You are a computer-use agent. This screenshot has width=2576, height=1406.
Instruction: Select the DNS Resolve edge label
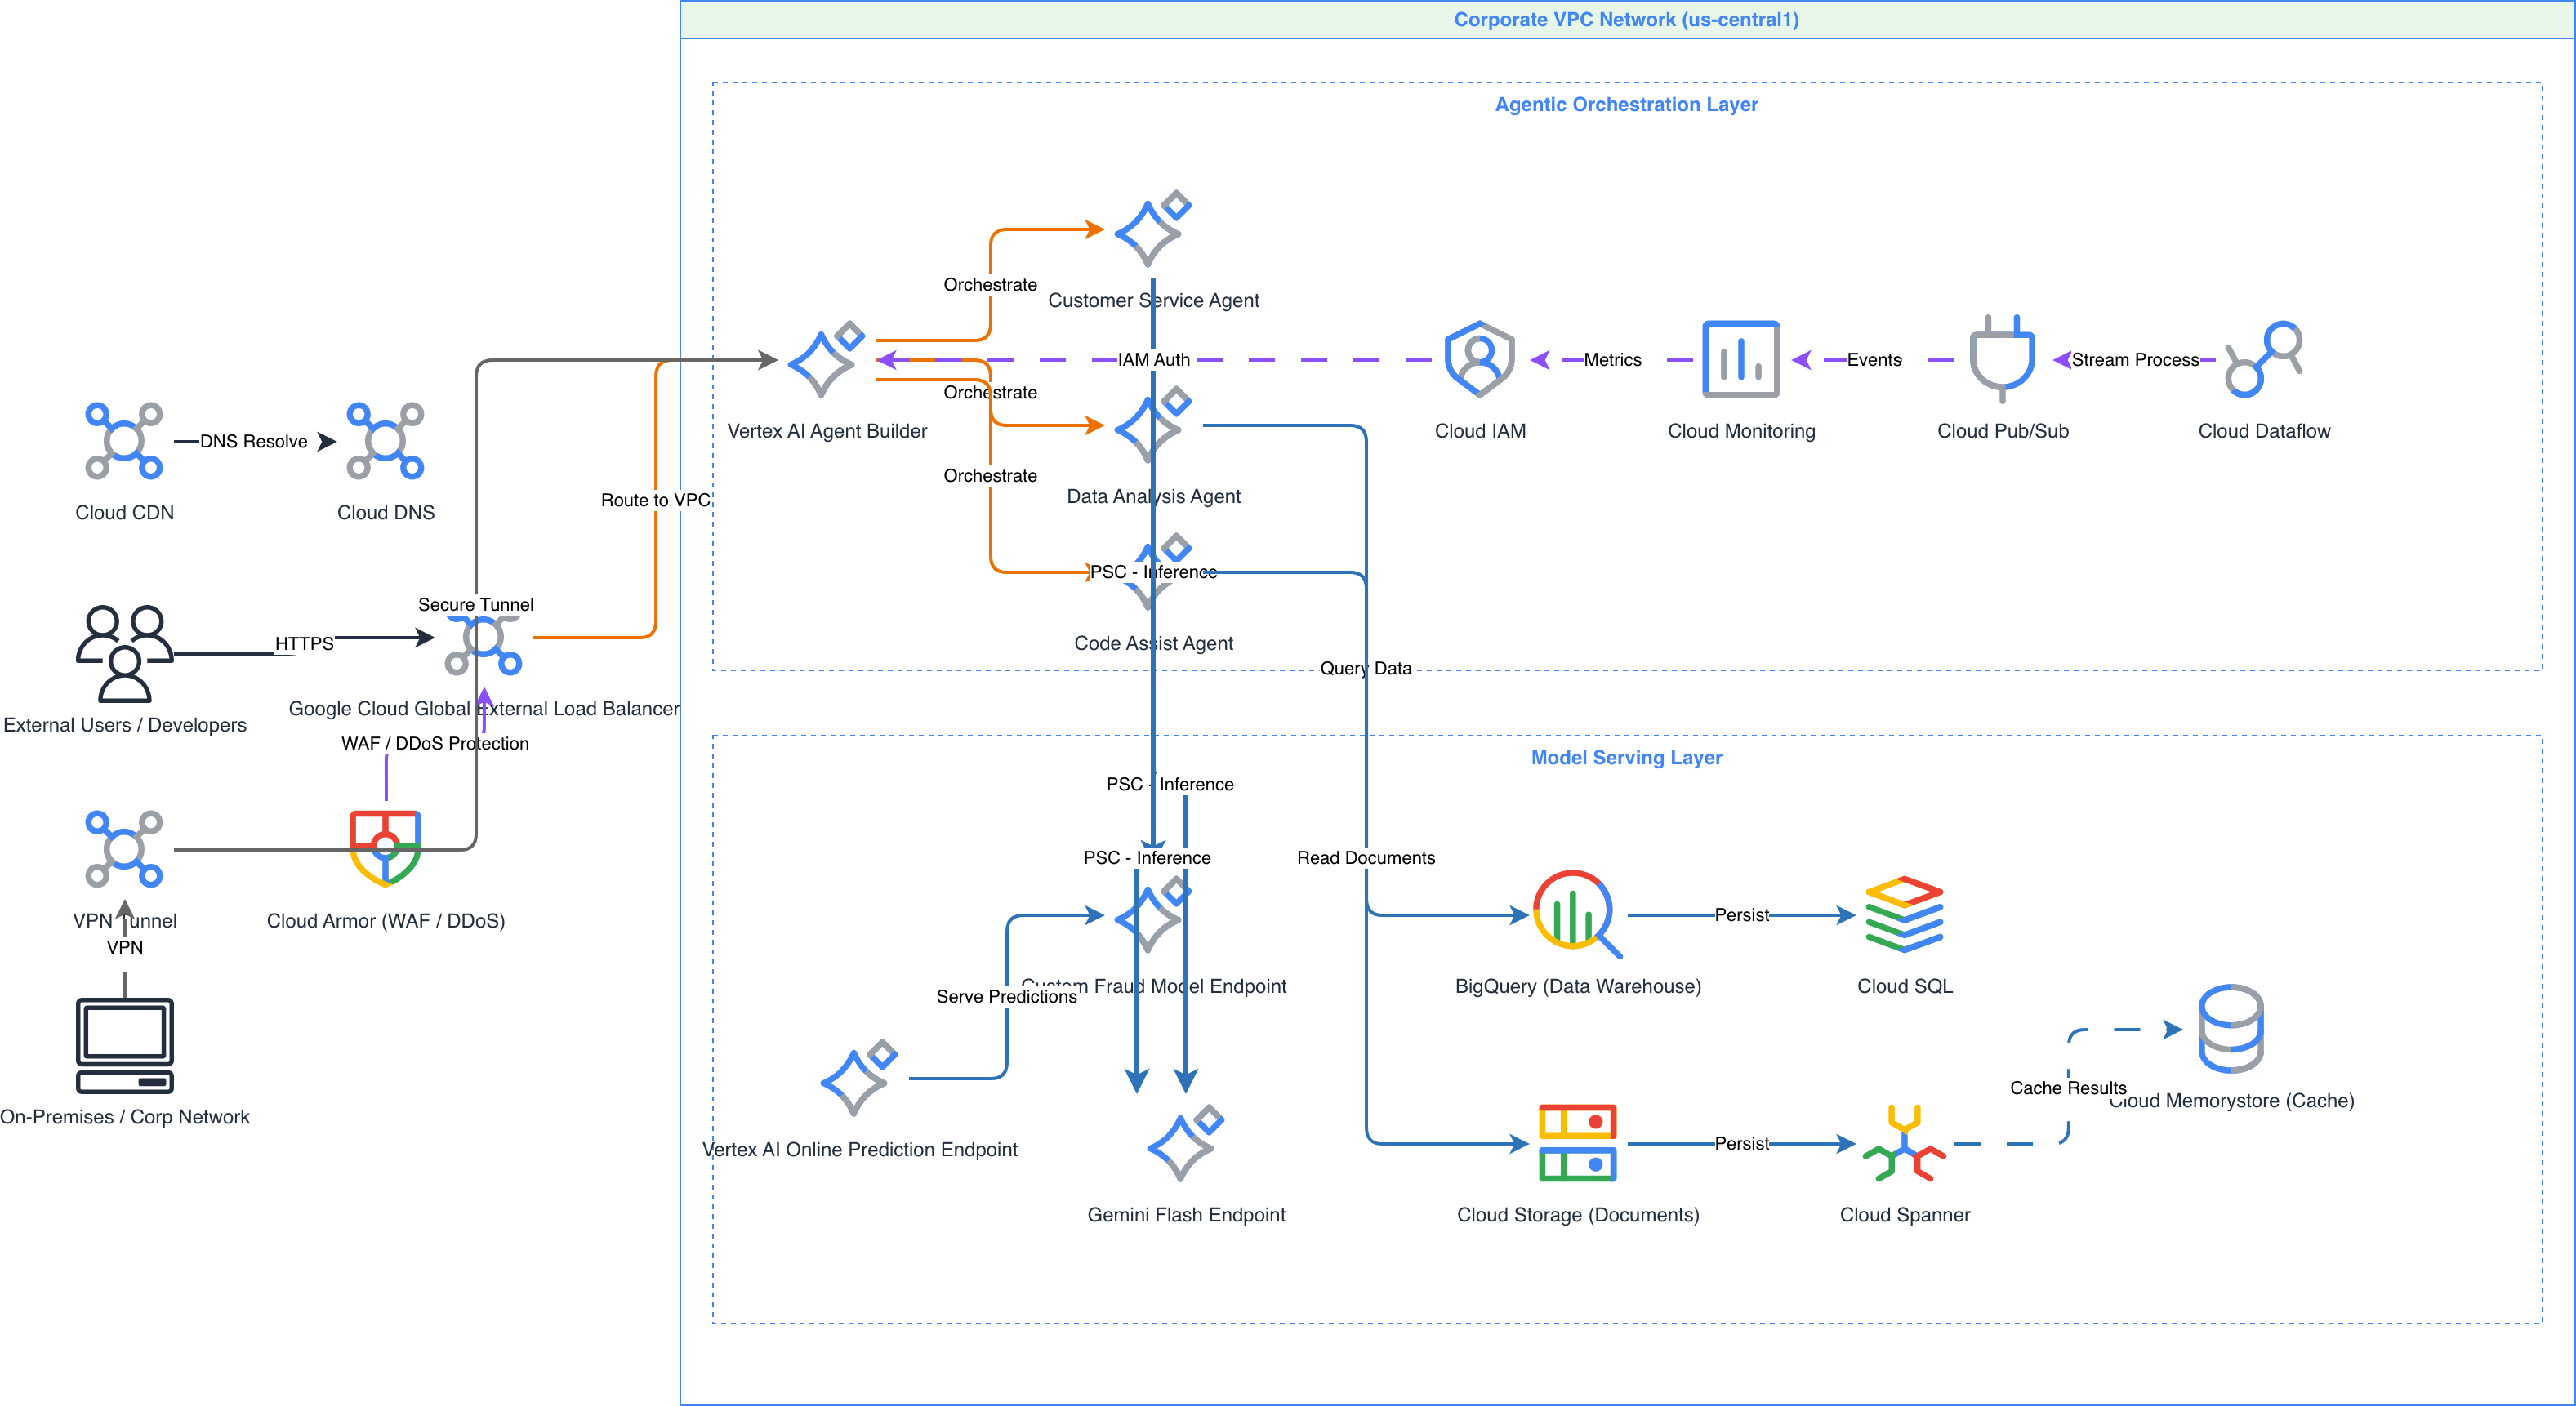click(x=253, y=441)
